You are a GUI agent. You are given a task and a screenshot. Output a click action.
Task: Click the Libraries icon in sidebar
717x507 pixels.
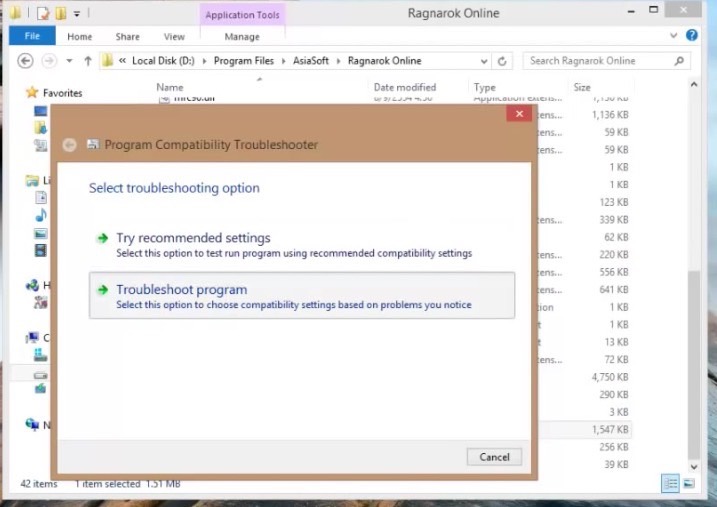click(32, 181)
